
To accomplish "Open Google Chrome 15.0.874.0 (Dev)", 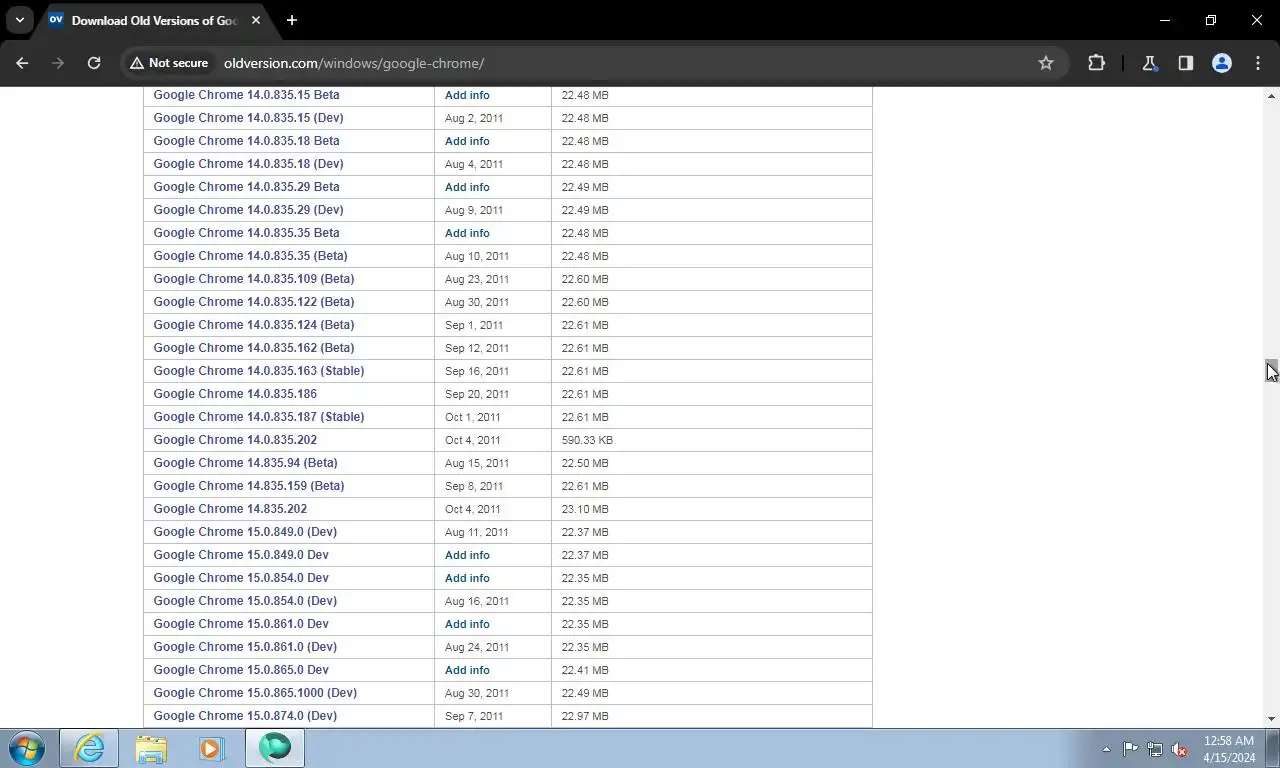I will (x=245, y=716).
